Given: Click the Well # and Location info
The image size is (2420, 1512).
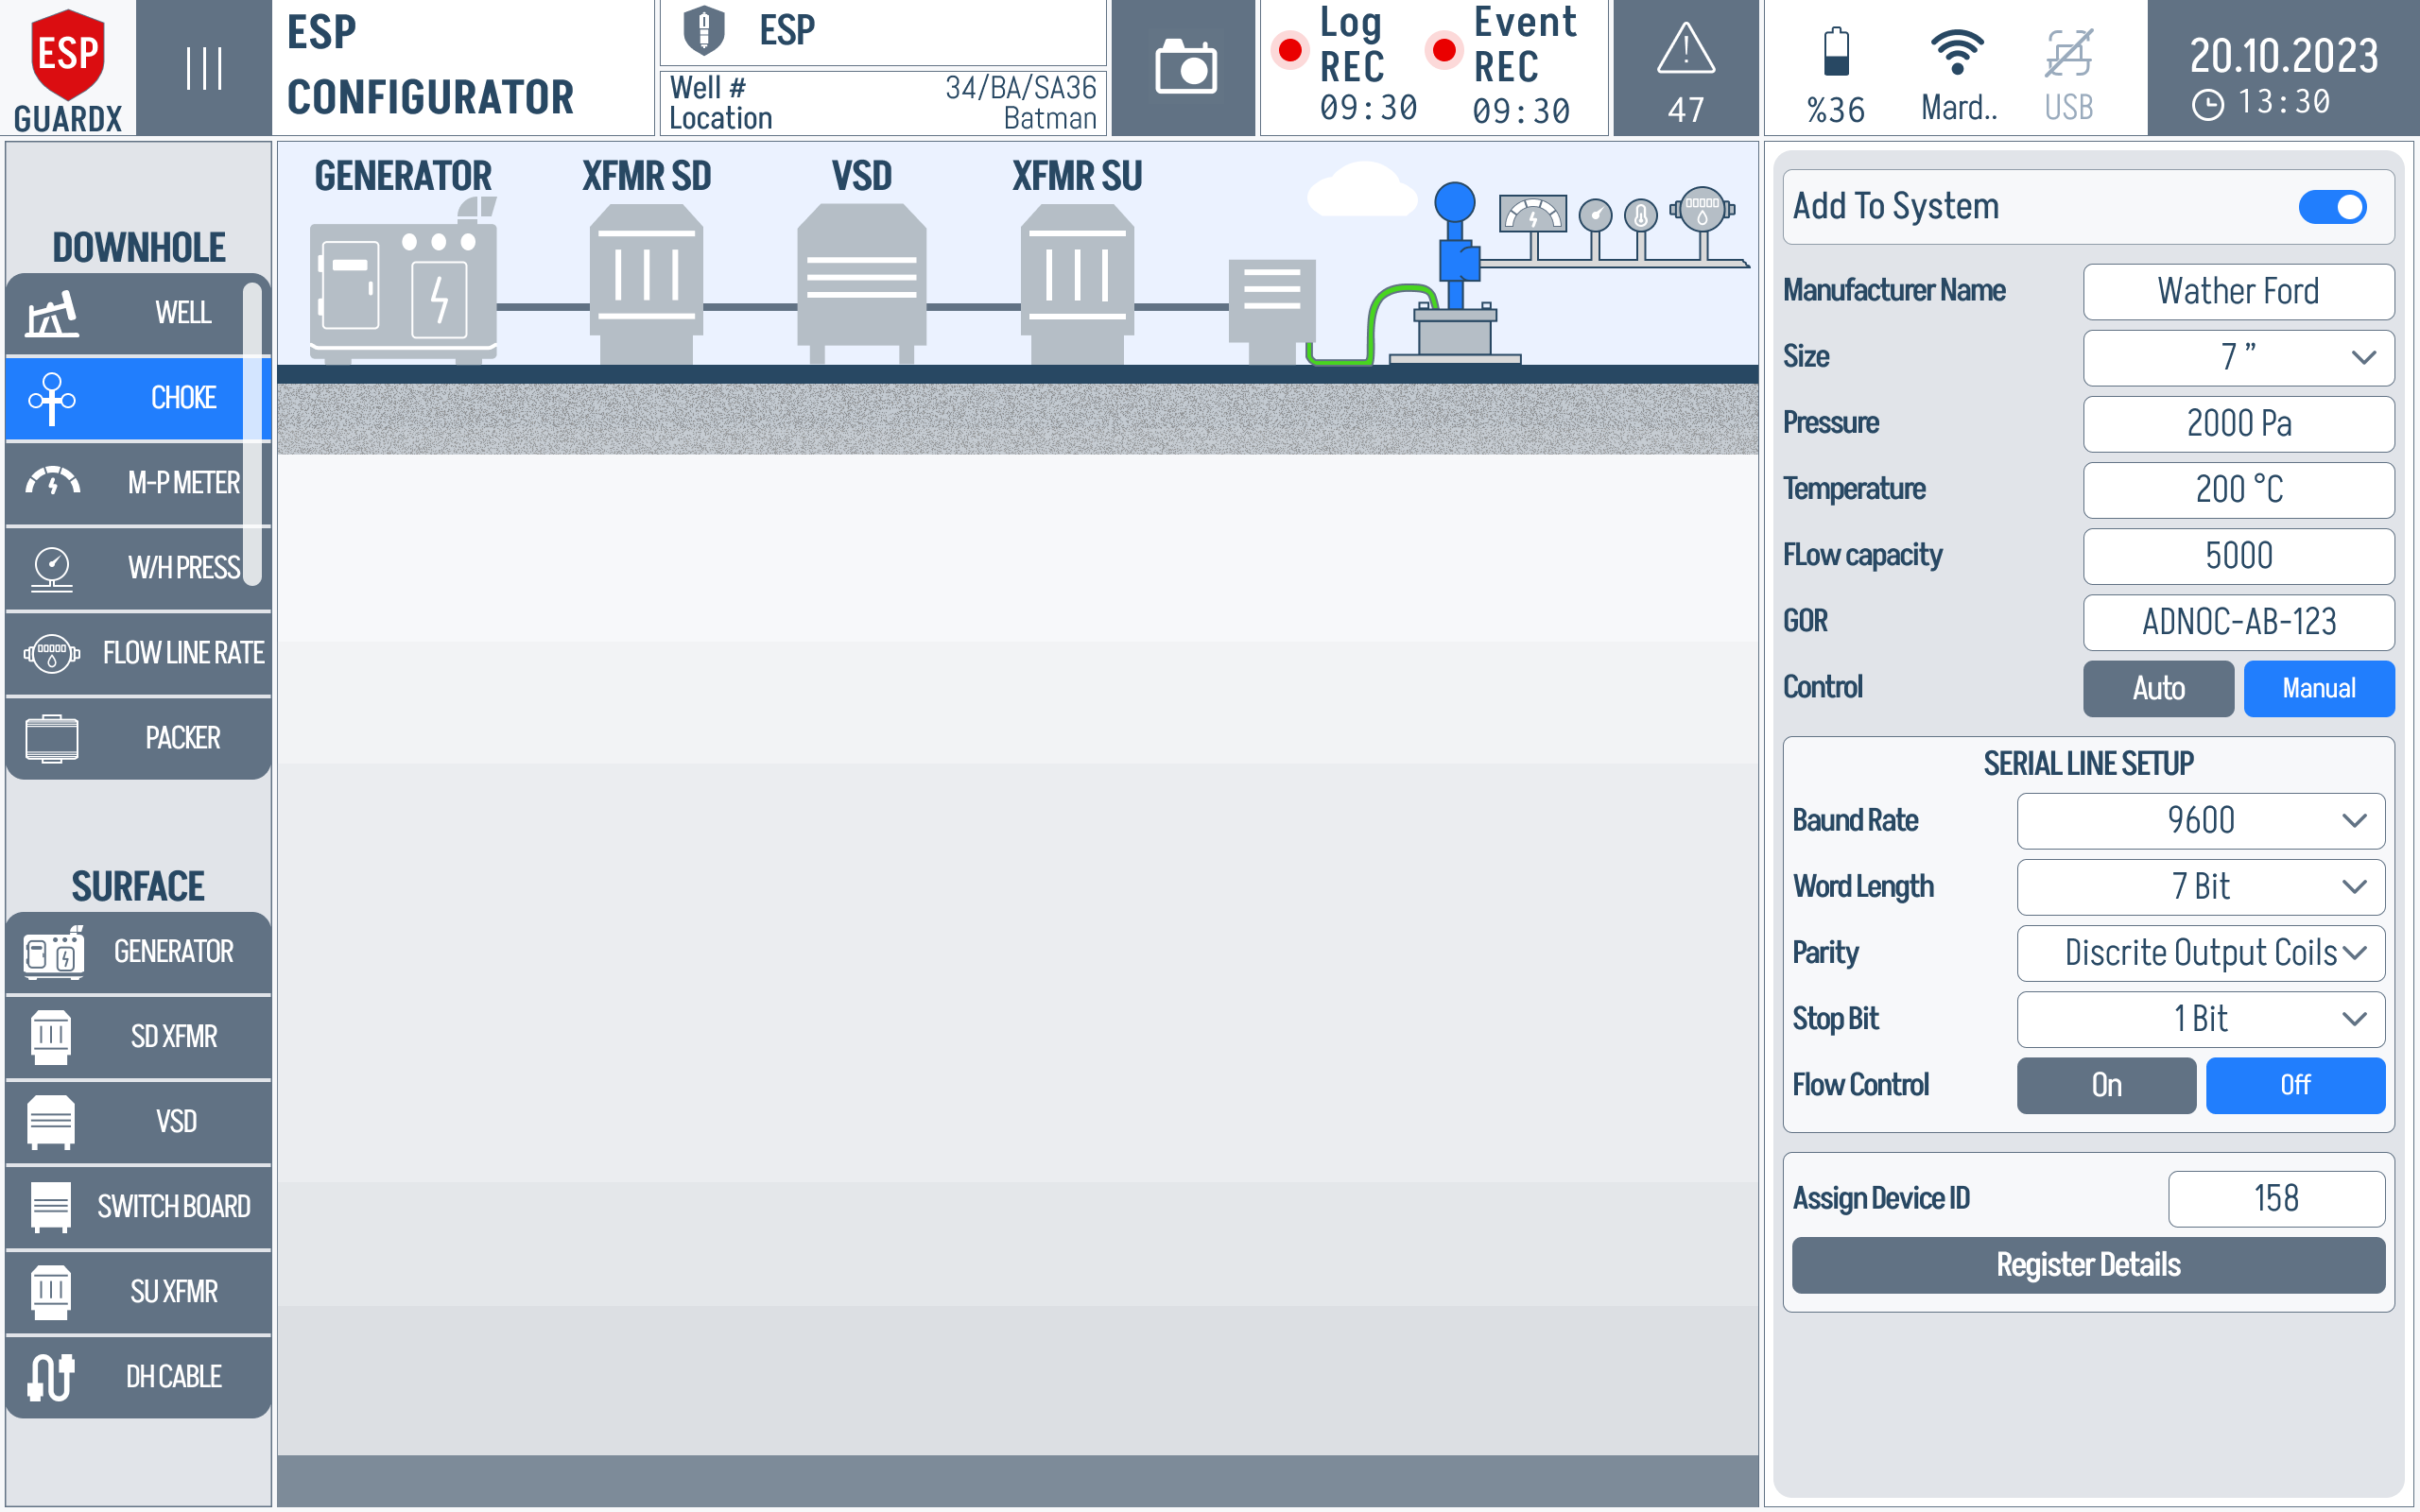Looking at the screenshot, I should point(882,103).
